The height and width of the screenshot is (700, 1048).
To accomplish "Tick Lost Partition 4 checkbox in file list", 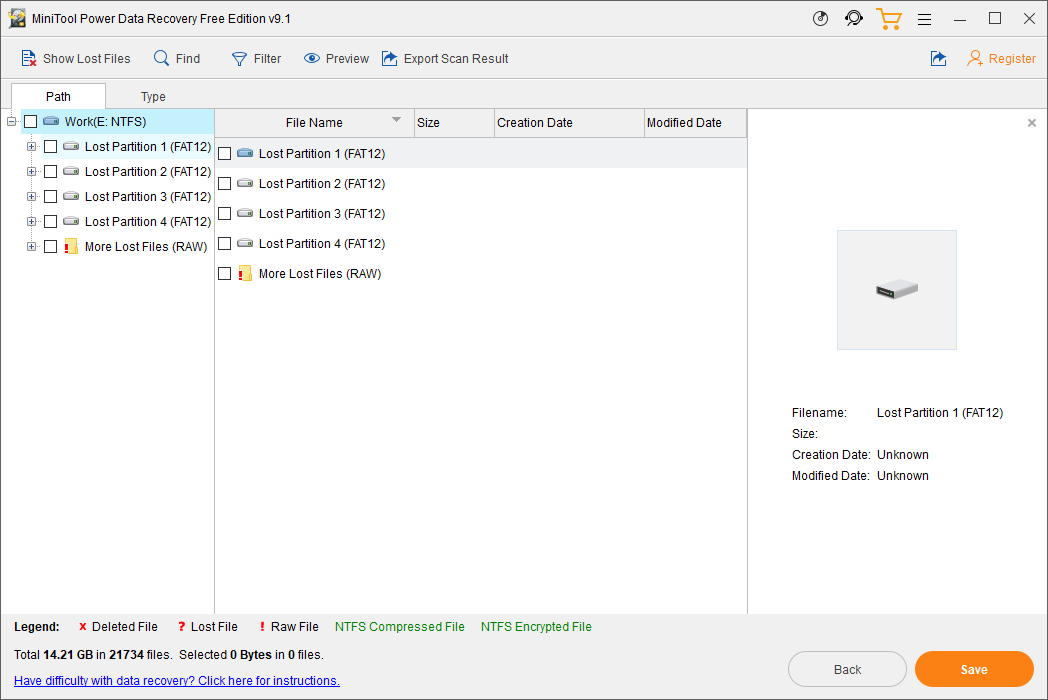I will pos(225,243).
